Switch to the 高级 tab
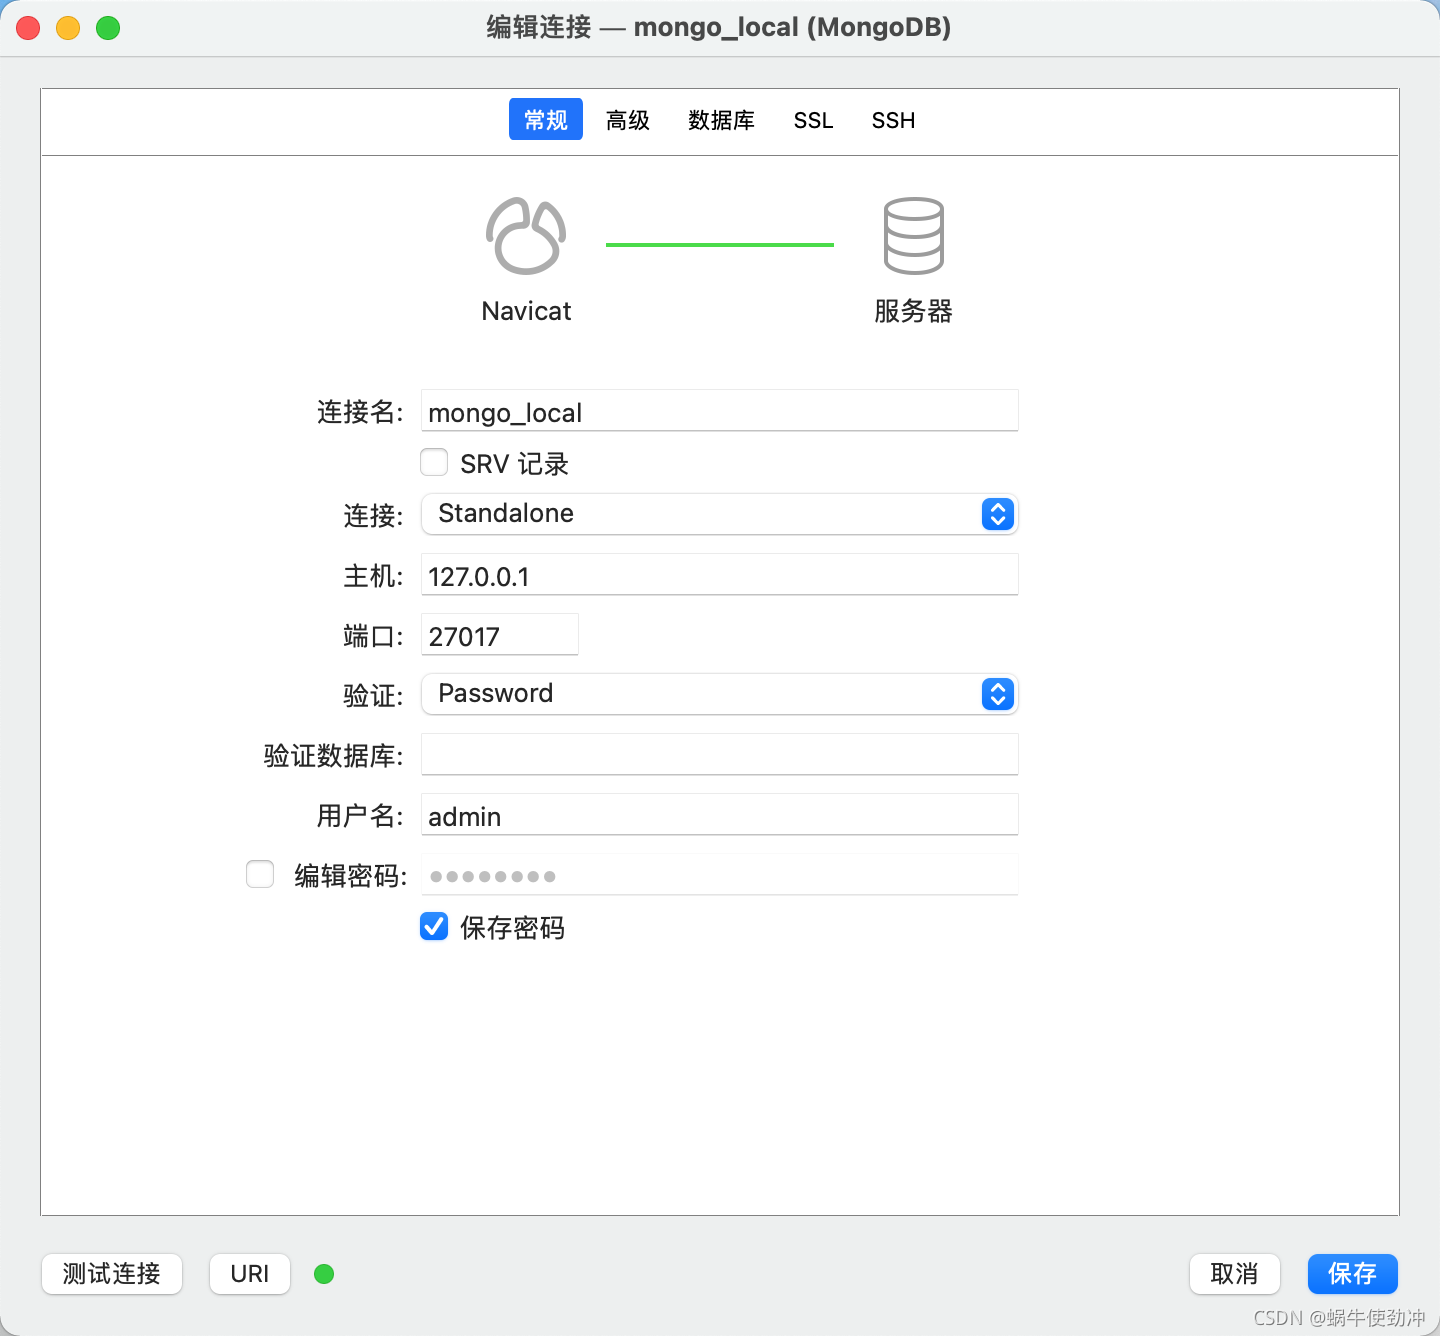The image size is (1440, 1336). [x=628, y=120]
